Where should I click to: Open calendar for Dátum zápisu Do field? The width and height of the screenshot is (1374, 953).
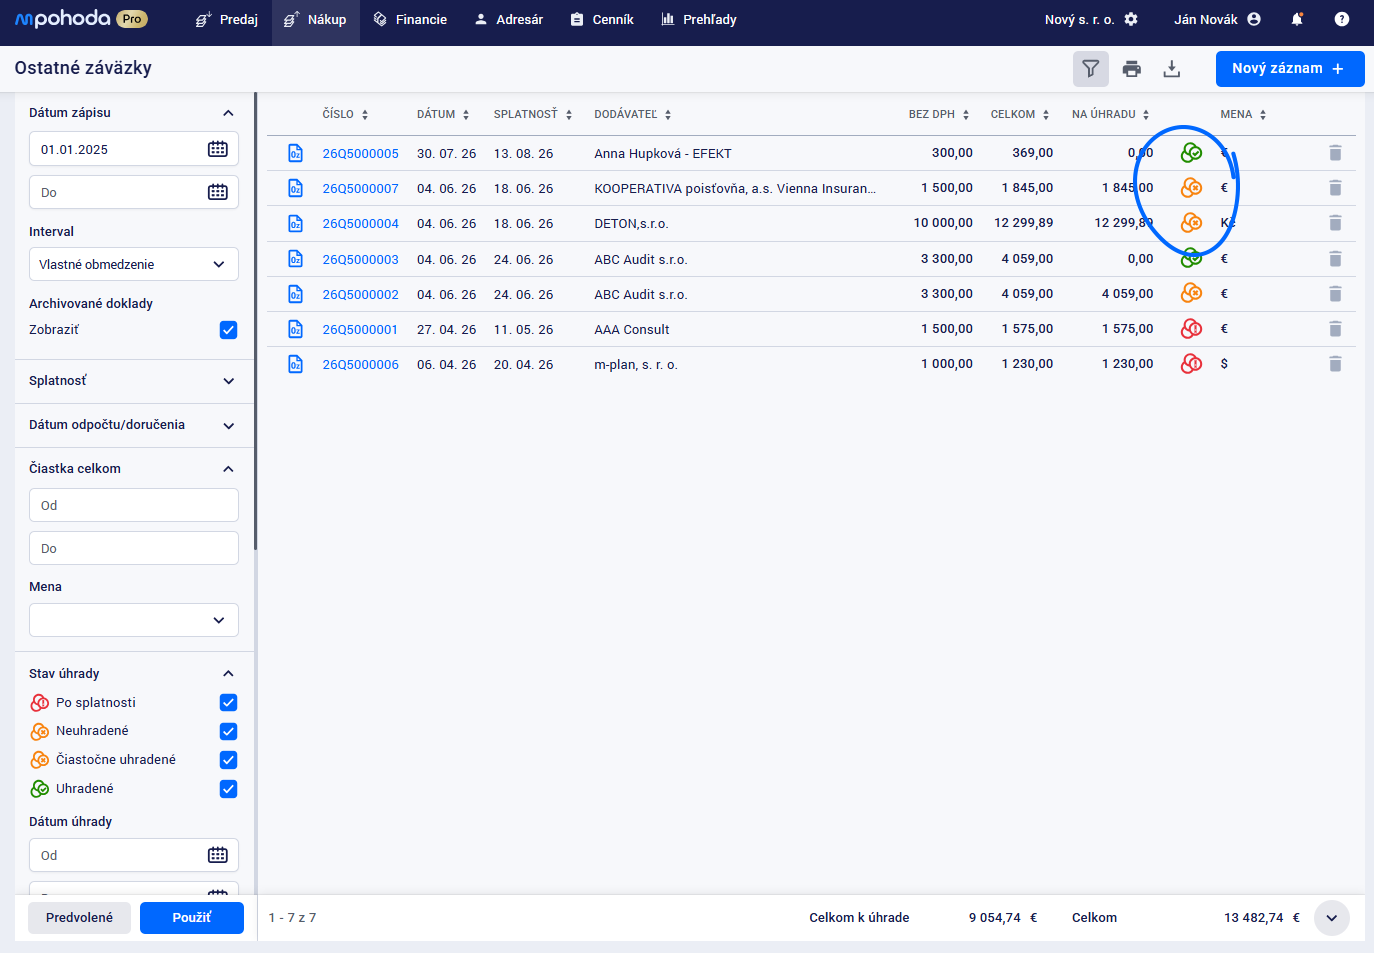[217, 192]
